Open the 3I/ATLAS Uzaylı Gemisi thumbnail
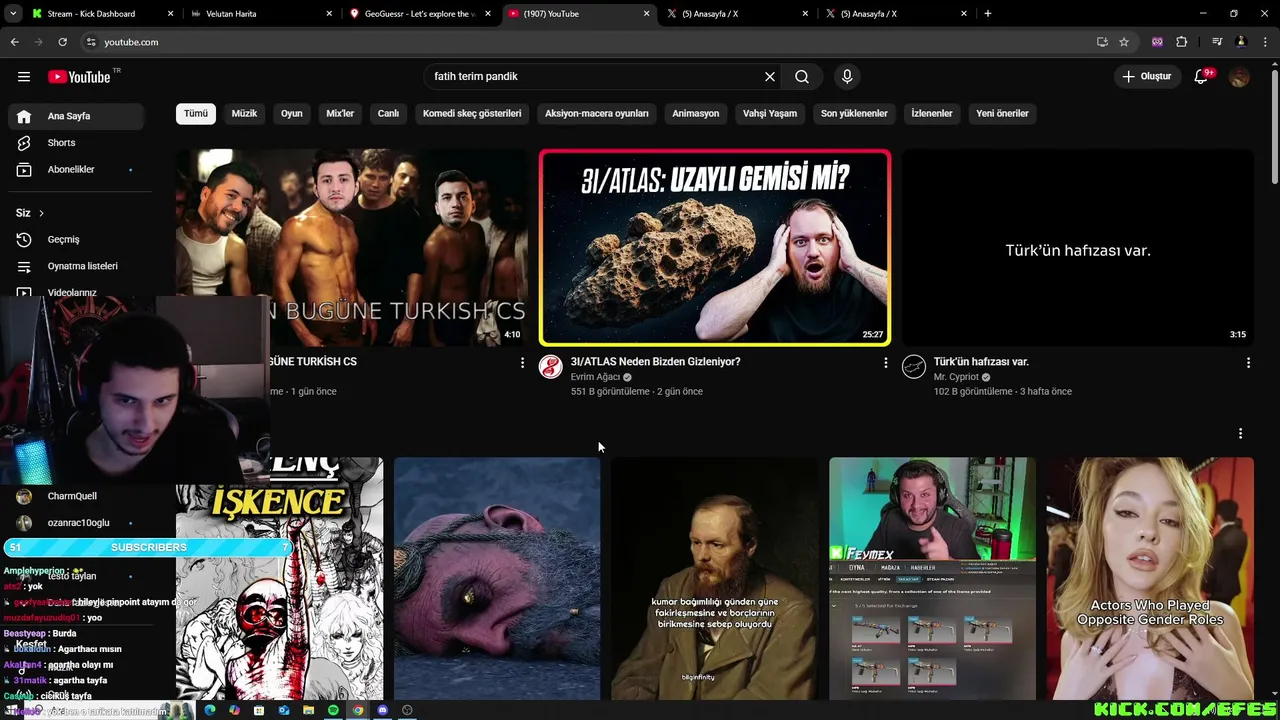Image resolution: width=1280 pixels, height=720 pixels. (715, 248)
